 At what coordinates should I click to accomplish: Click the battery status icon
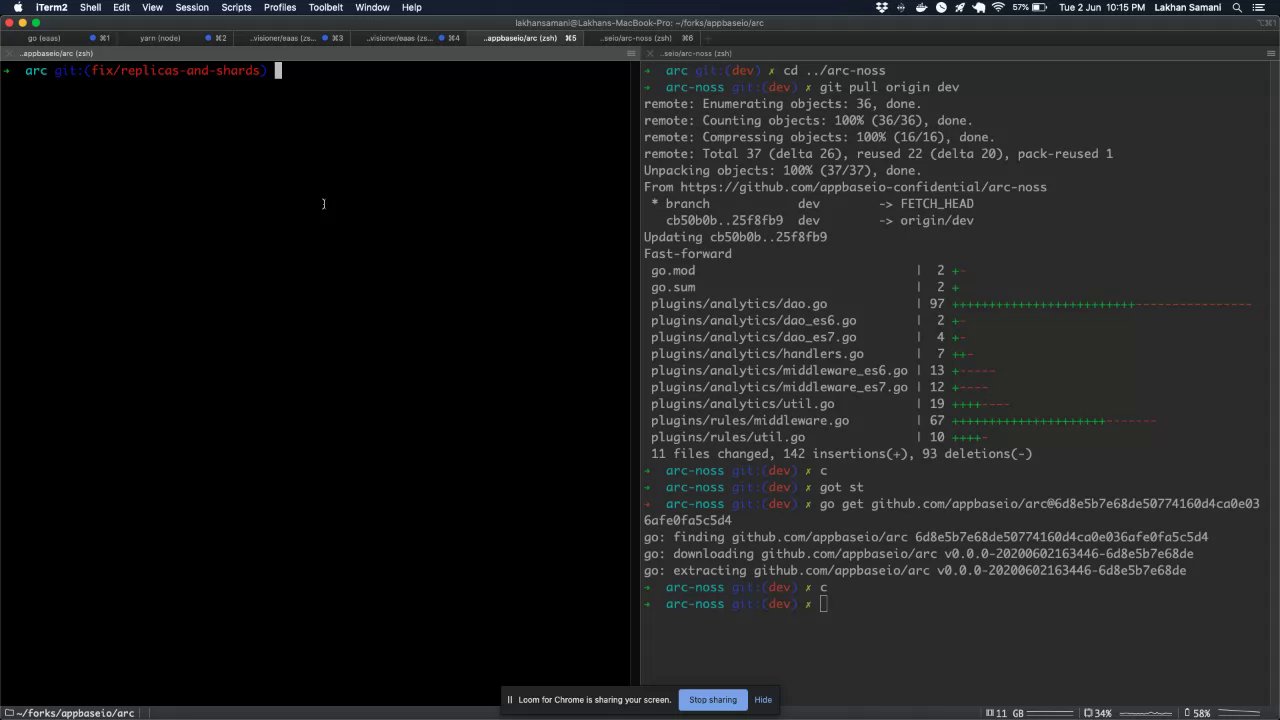tap(1040, 7)
